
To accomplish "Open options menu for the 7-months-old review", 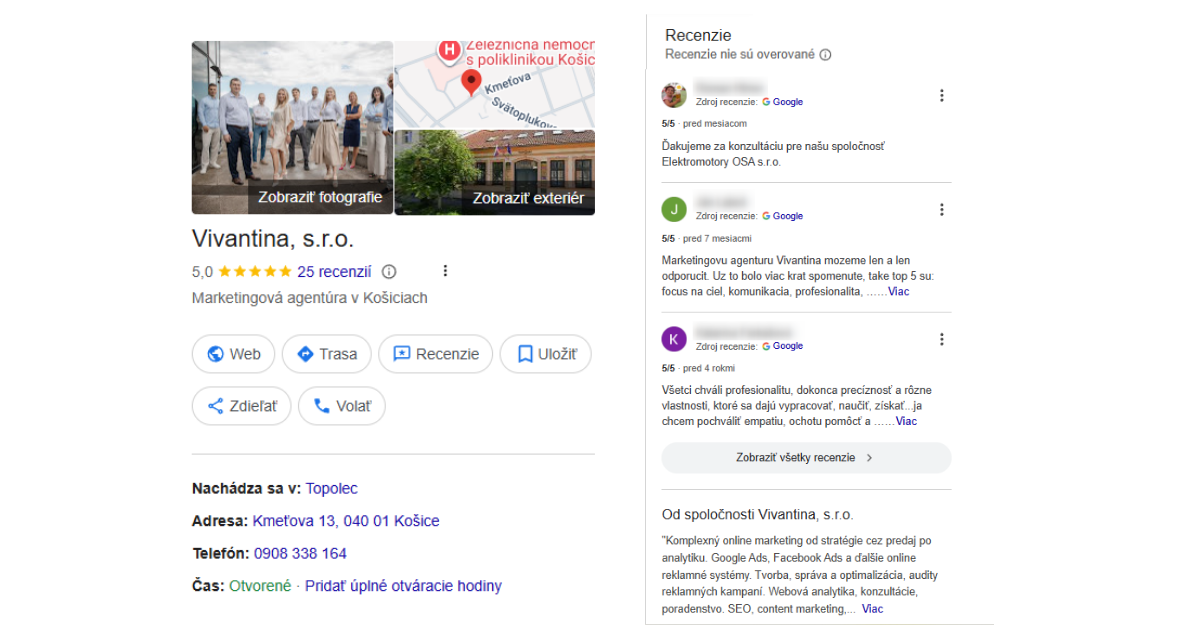I will click(941, 210).
